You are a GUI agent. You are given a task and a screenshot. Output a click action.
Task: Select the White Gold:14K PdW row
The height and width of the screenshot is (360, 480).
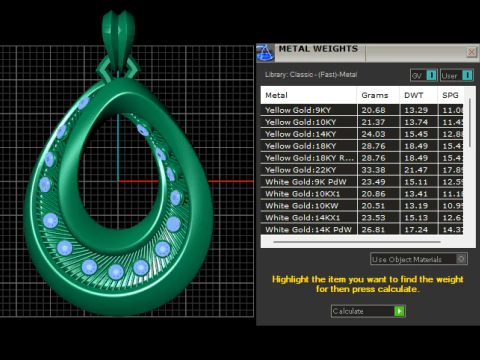click(362, 230)
